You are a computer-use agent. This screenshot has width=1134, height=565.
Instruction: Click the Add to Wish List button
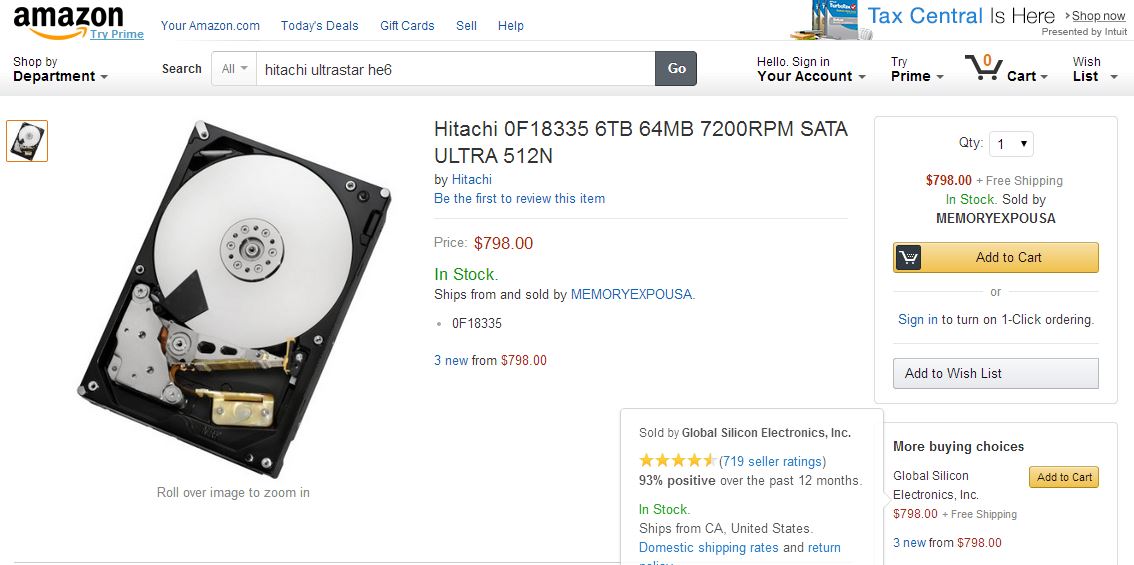click(x=995, y=373)
